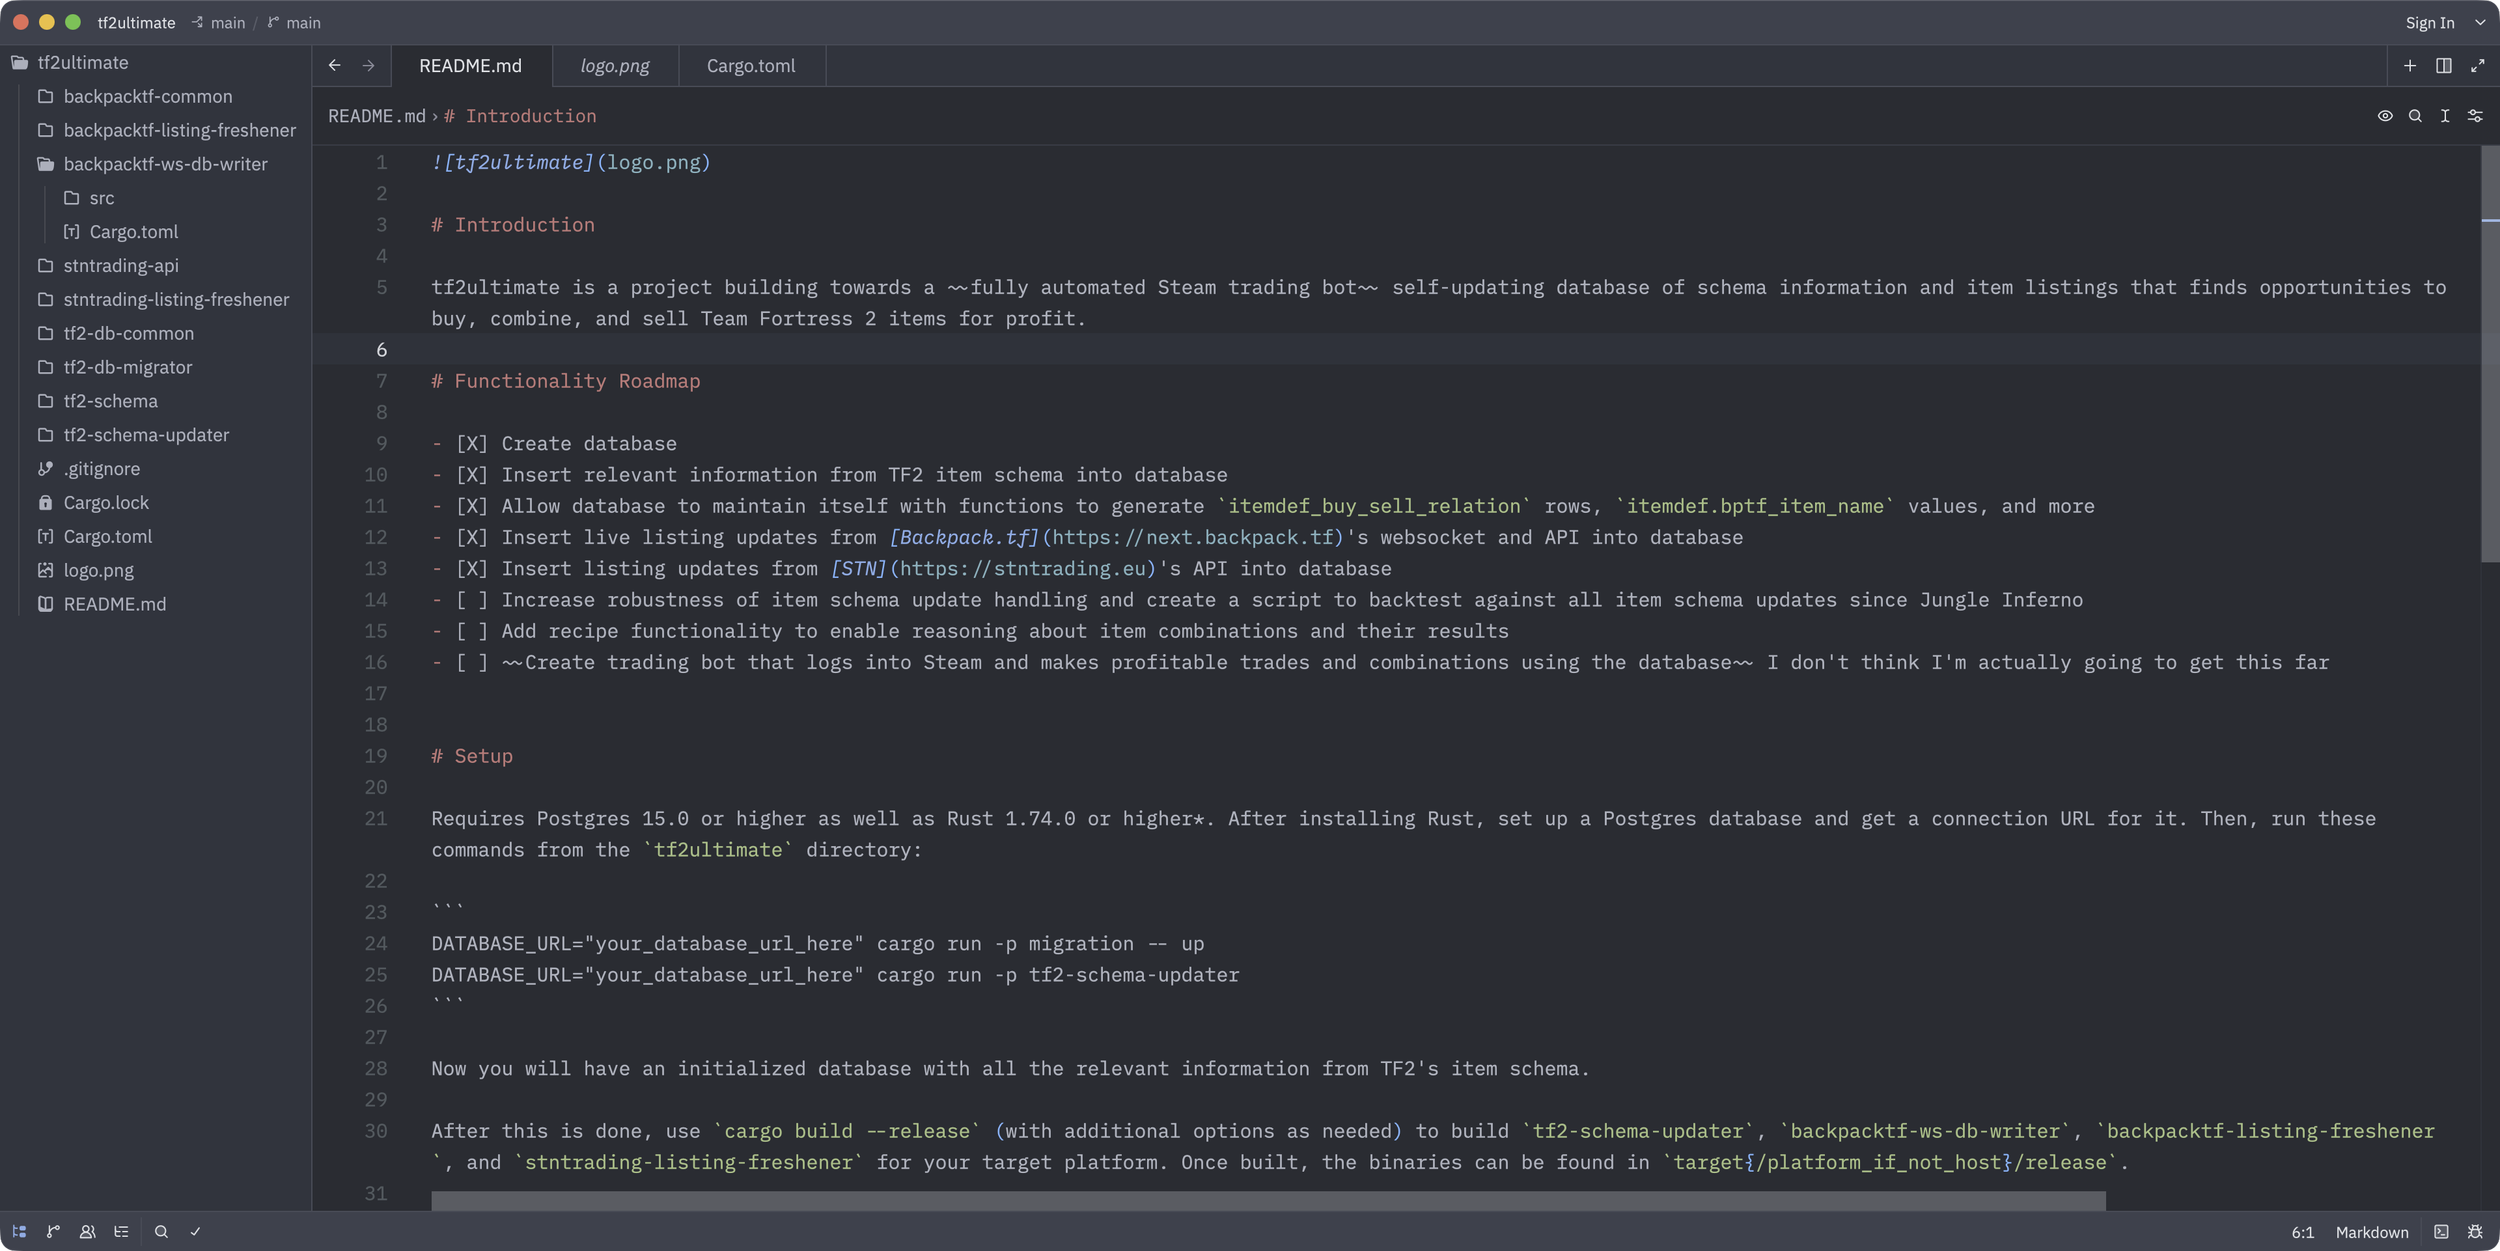Expand the tf2-db-common folder
The width and height of the screenshot is (2500, 1251).
click(128, 333)
